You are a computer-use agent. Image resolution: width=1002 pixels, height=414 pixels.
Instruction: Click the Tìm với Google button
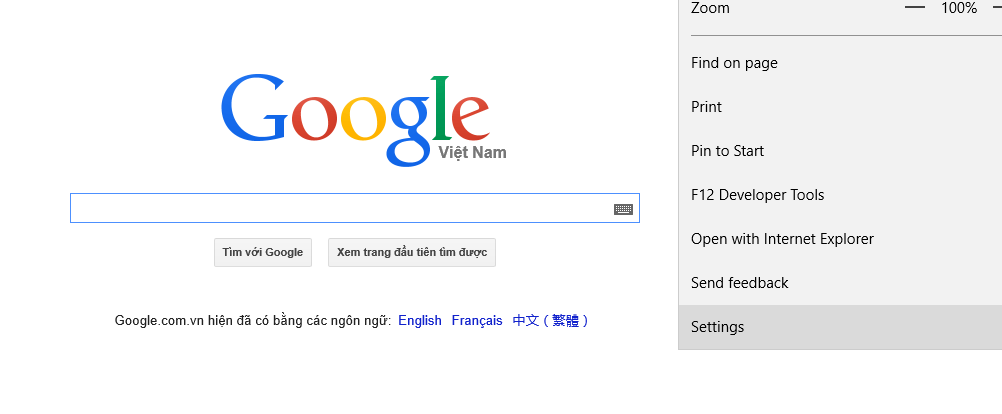click(263, 252)
